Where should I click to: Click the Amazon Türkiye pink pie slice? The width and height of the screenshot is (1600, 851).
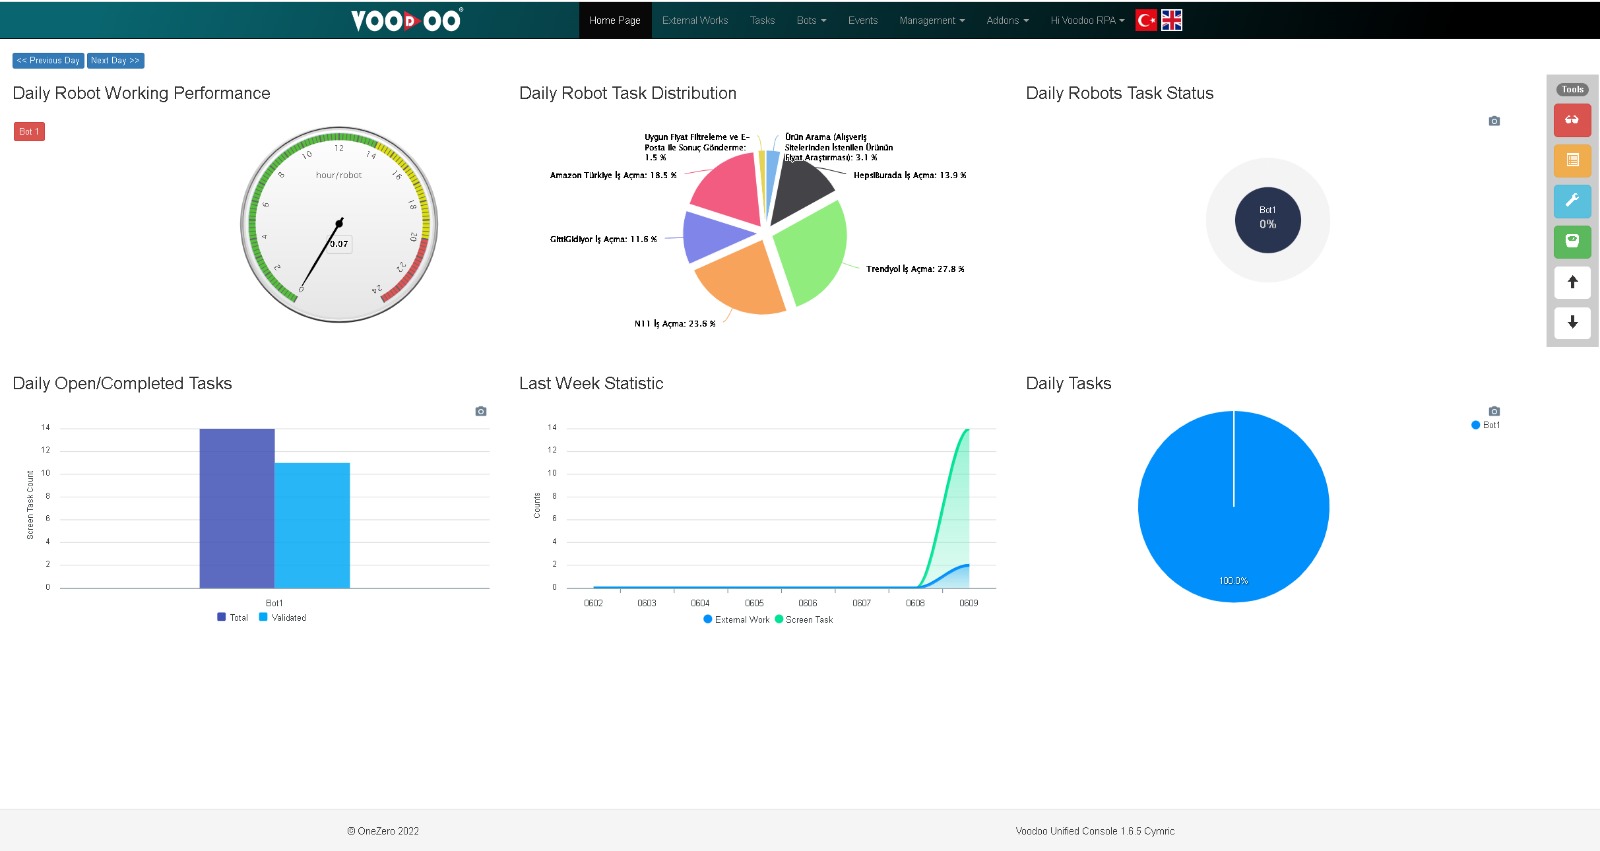(728, 190)
